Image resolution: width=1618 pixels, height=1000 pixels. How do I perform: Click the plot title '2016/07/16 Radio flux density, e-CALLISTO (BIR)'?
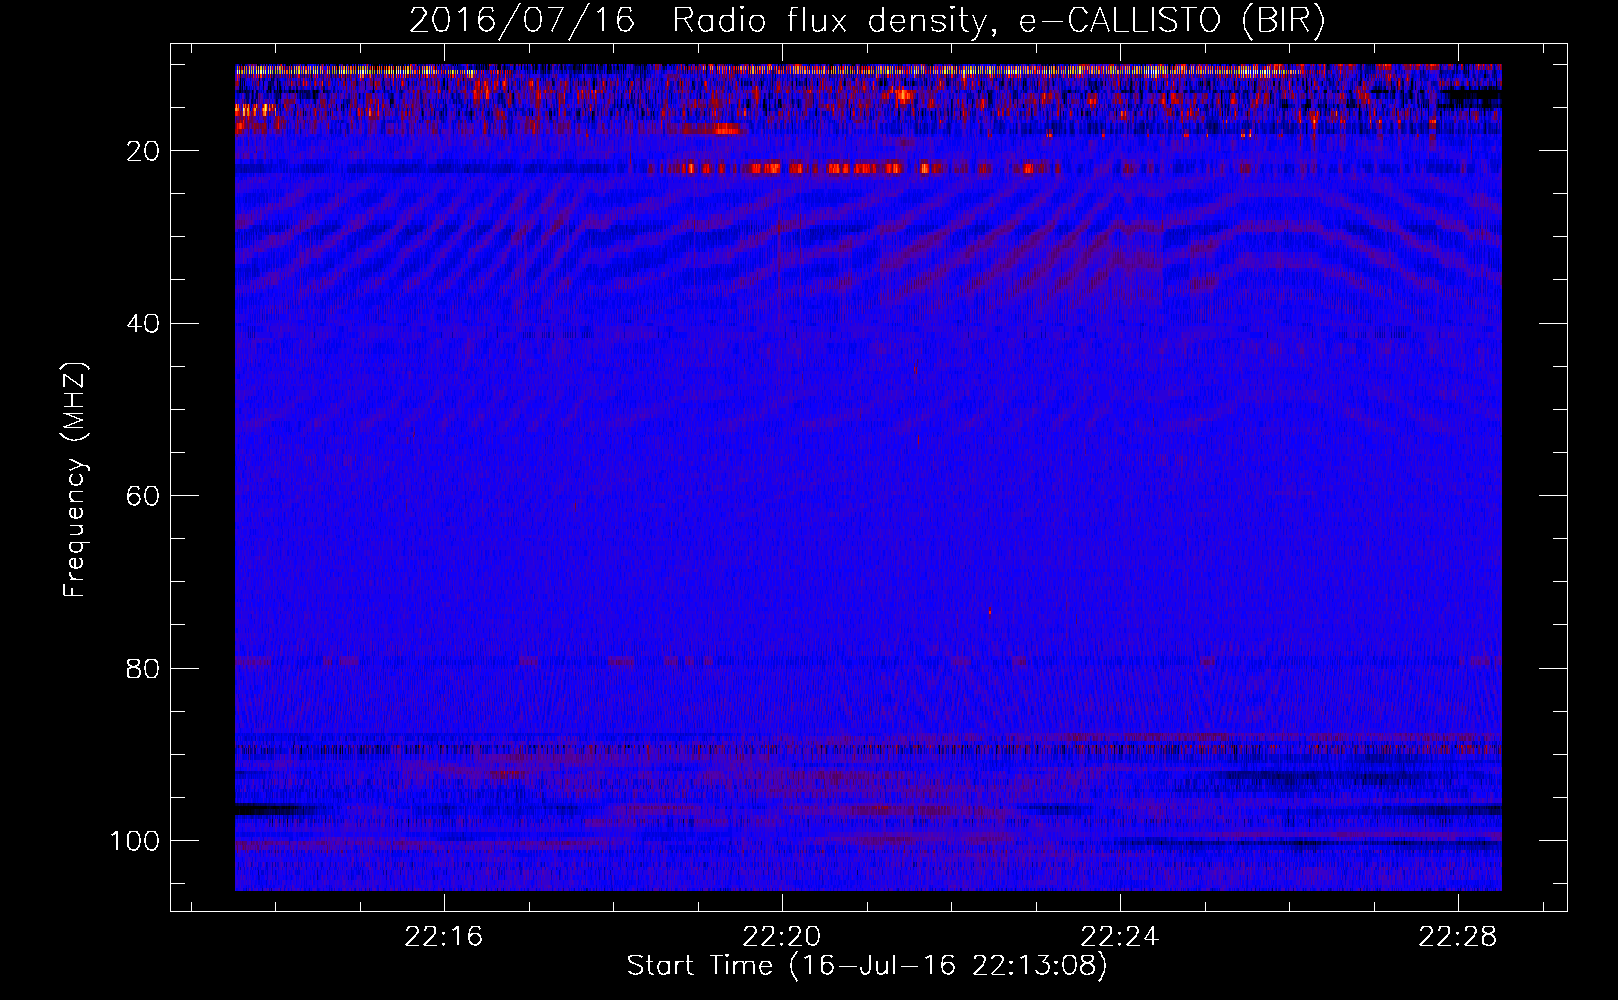pos(867,21)
